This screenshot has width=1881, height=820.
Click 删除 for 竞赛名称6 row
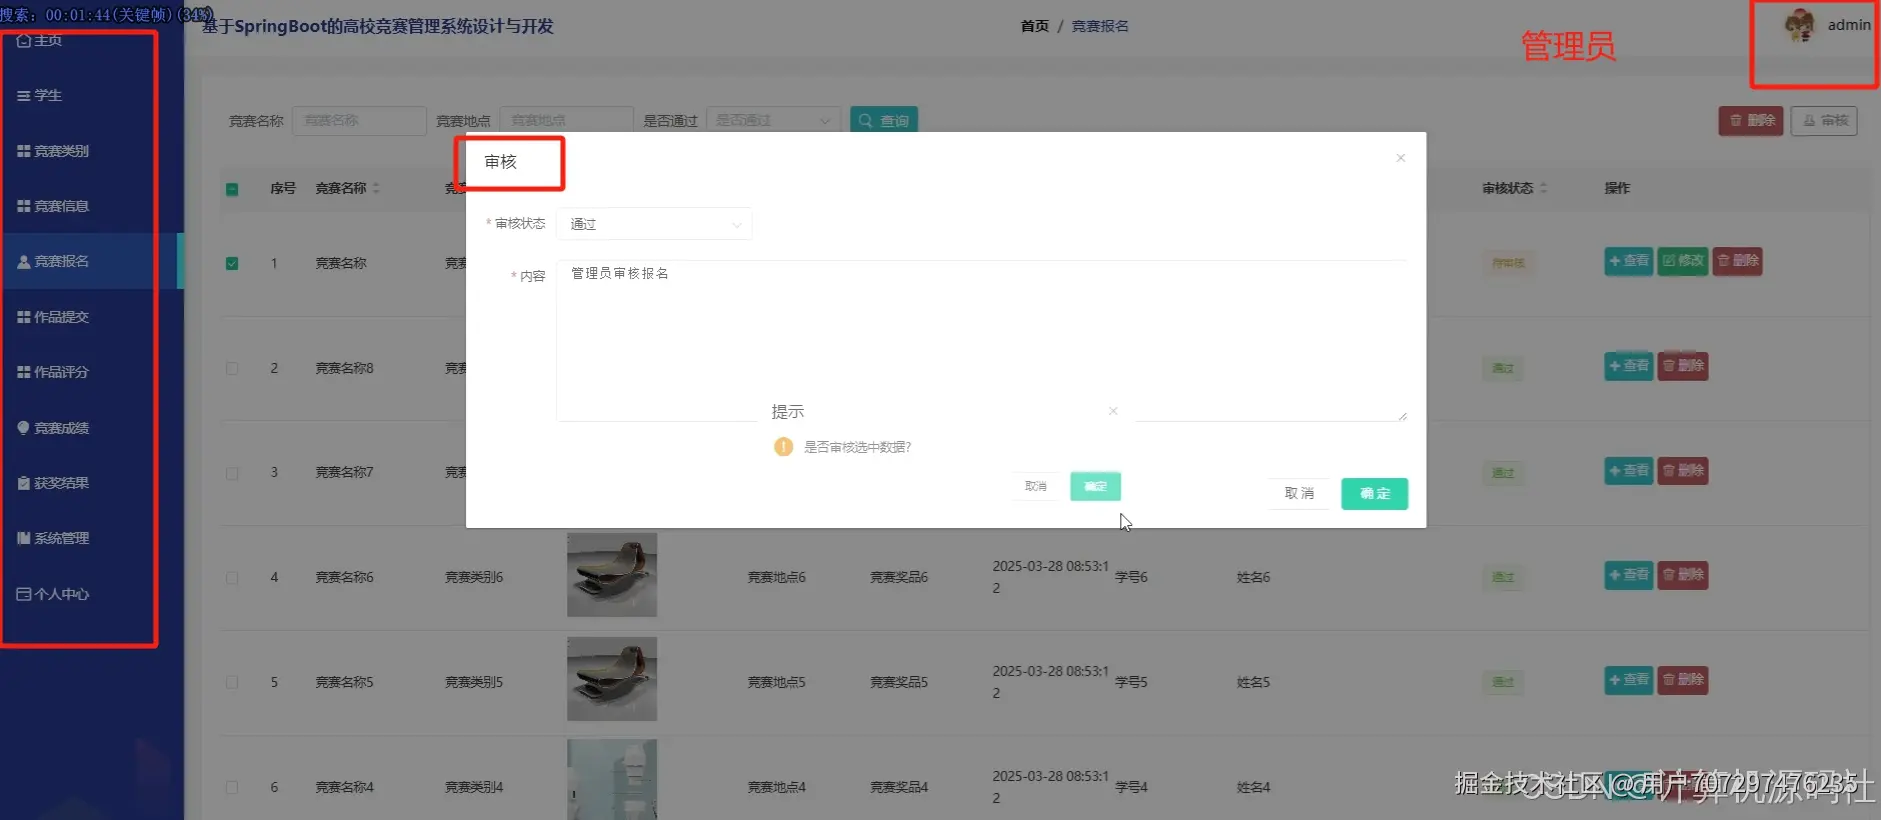[1683, 575]
